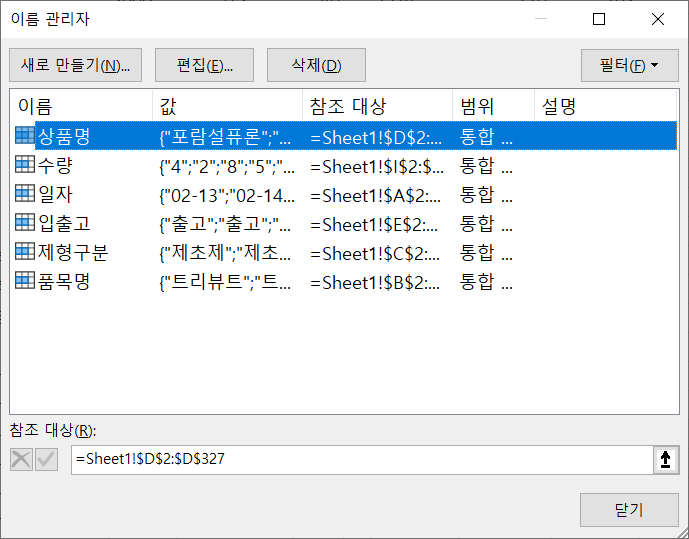Sort by the 이름 column header
Image resolution: width=689 pixels, height=539 pixels.
pyautogui.click(x=81, y=106)
